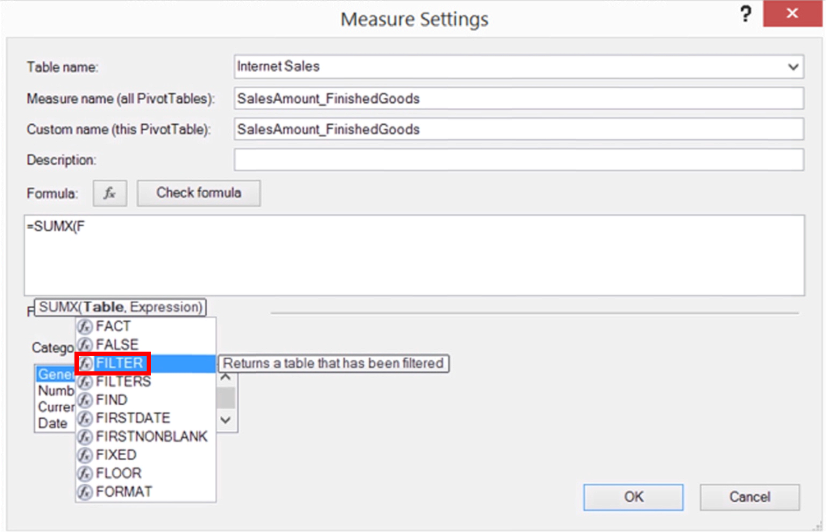Pick the FORMAT function suggestion
The image size is (826, 532).
coord(124,491)
